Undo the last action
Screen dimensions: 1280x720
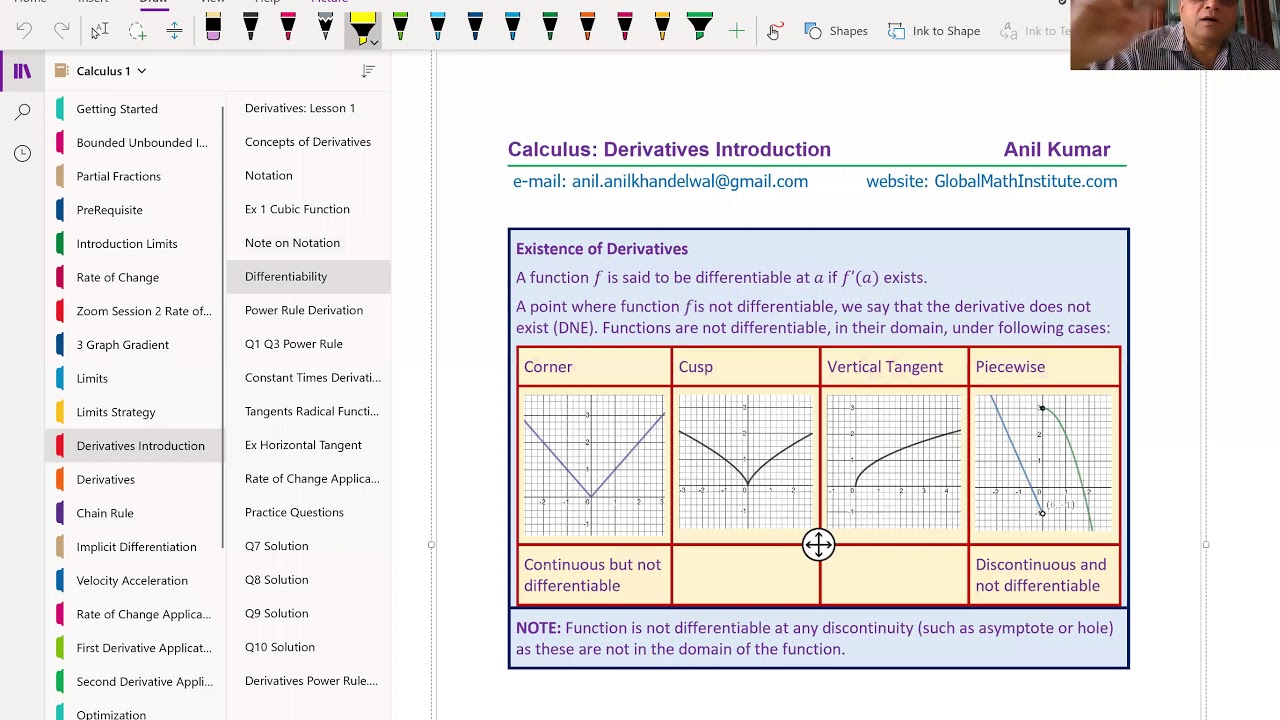click(x=25, y=31)
